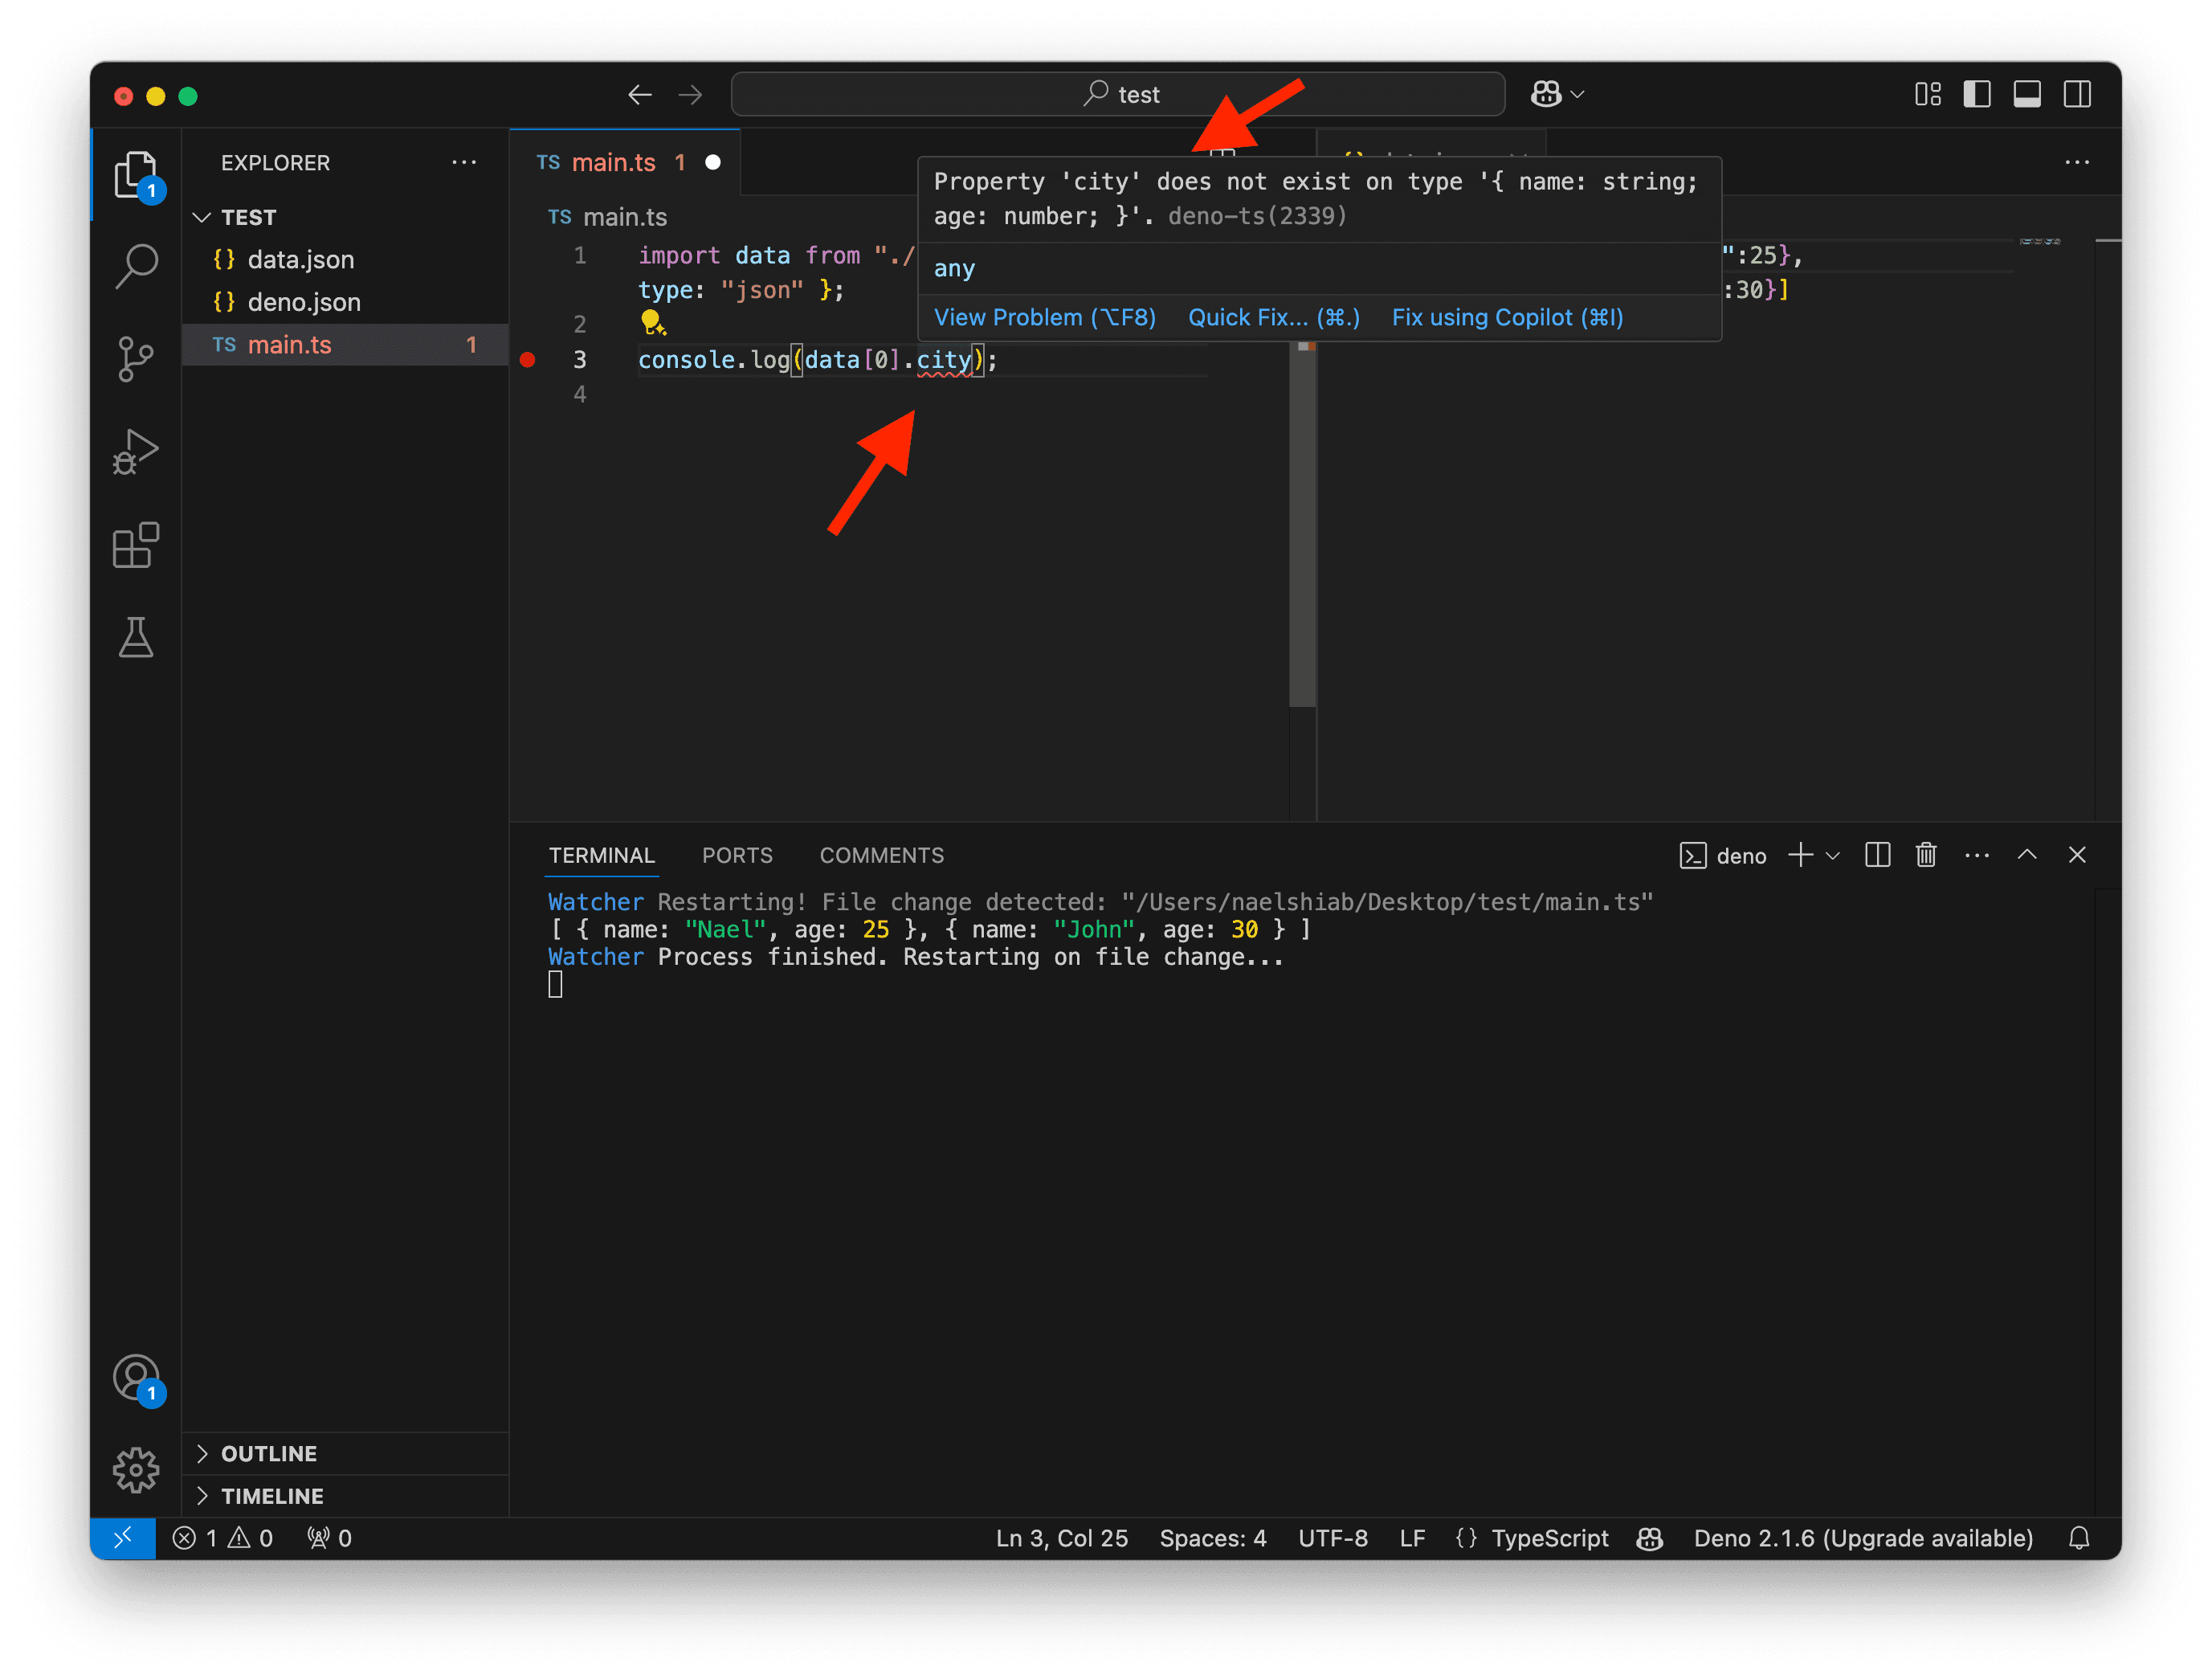Open data.json in the explorer
The height and width of the screenshot is (1679, 2212).
pos(346,259)
